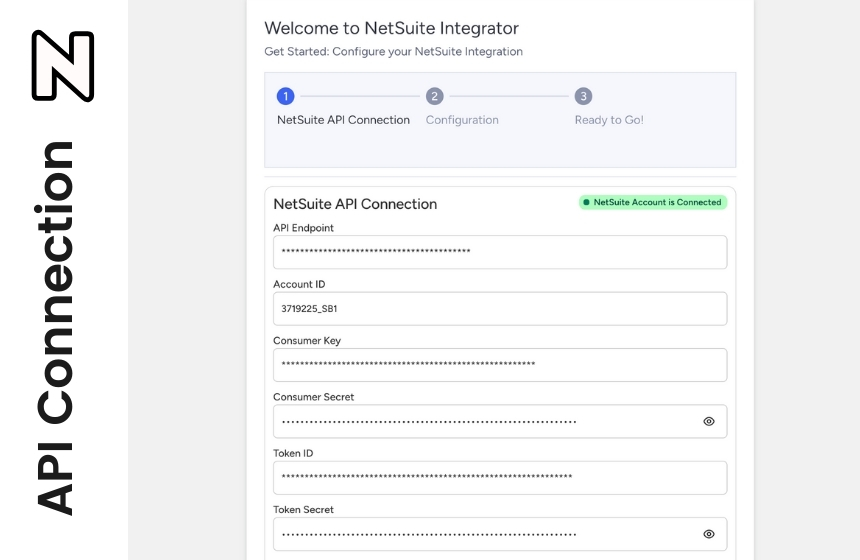The width and height of the screenshot is (860, 560).
Task: Click the N logo icon
Action: click(63, 66)
